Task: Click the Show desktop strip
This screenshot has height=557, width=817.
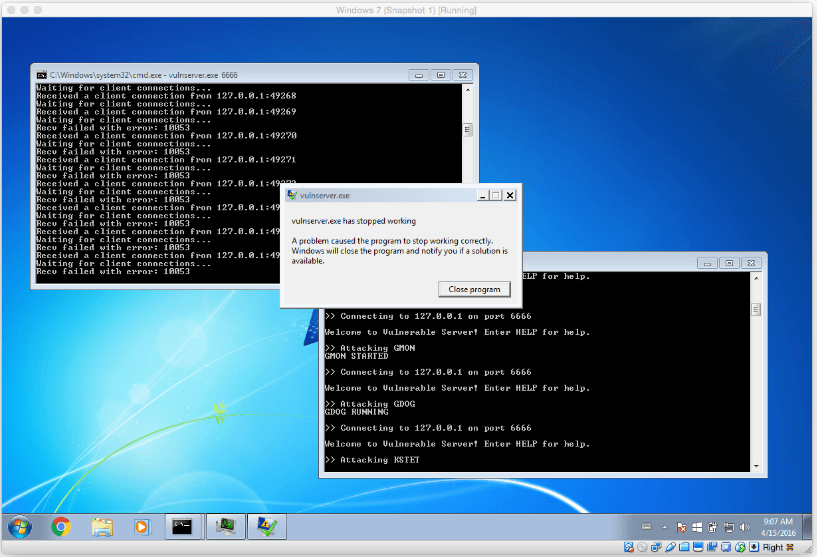Action: [807, 527]
